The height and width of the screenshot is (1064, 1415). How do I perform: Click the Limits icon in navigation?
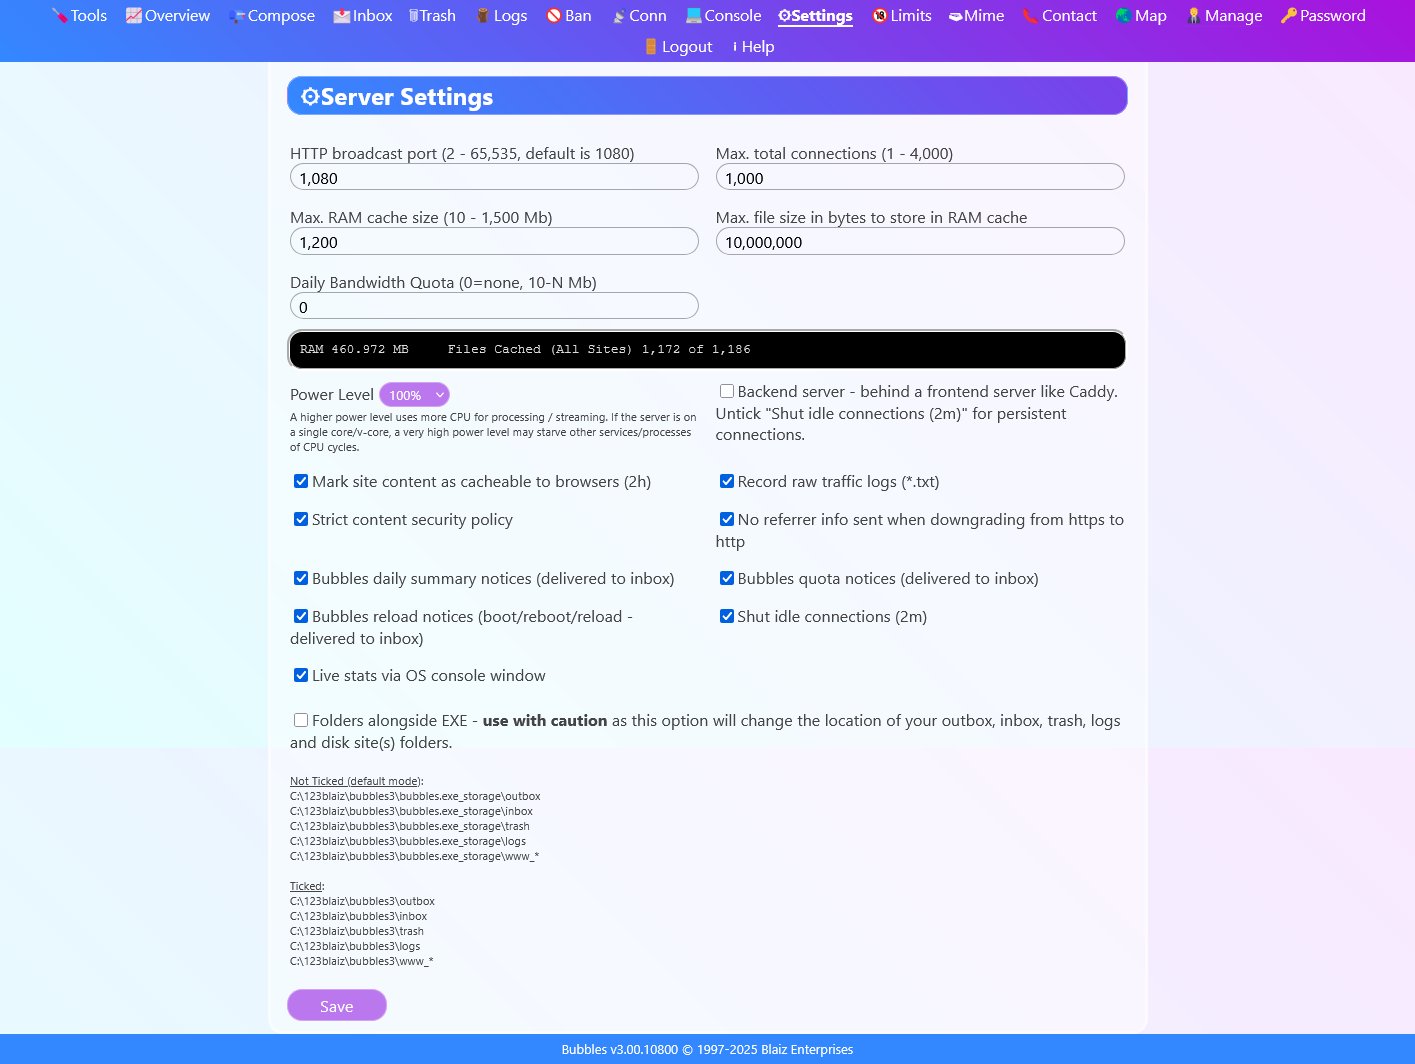[x=879, y=16]
